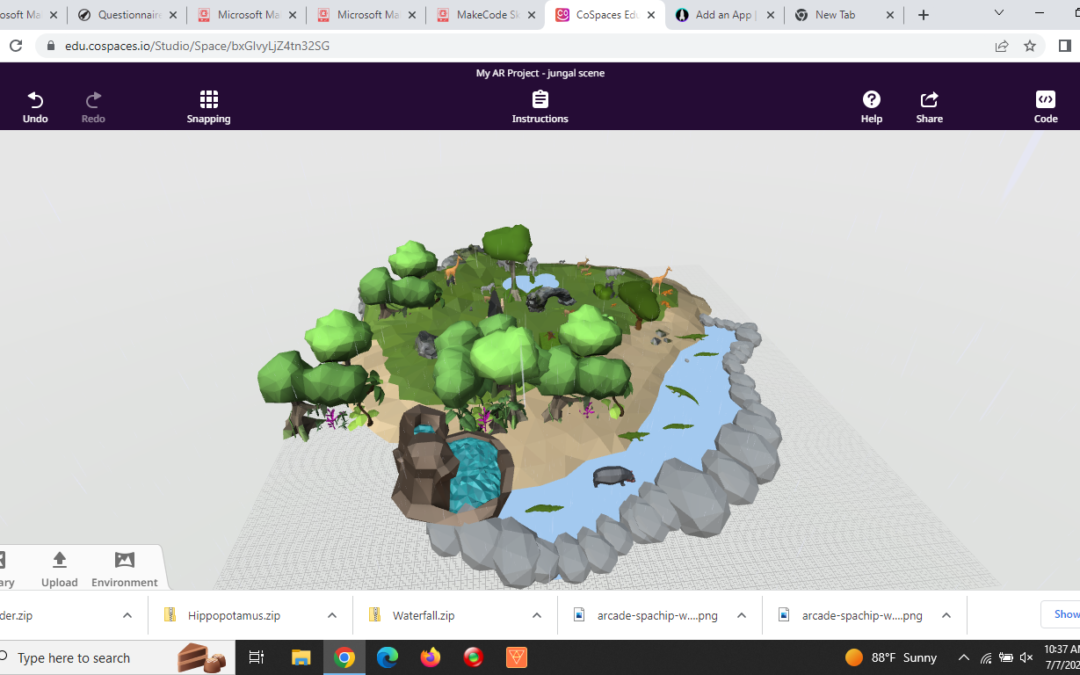Image resolution: width=1080 pixels, height=675 pixels.
Task: Select the hippopotamus in the river
Action: click(x=613, y=475)
